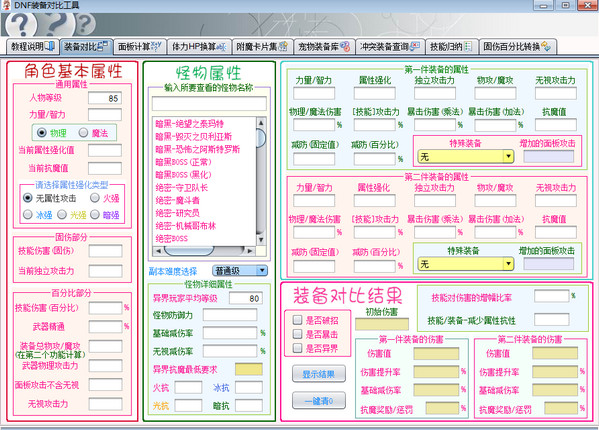Click the 怪物防御力 input field
599x430 pixels.
[x=230, y=315]
